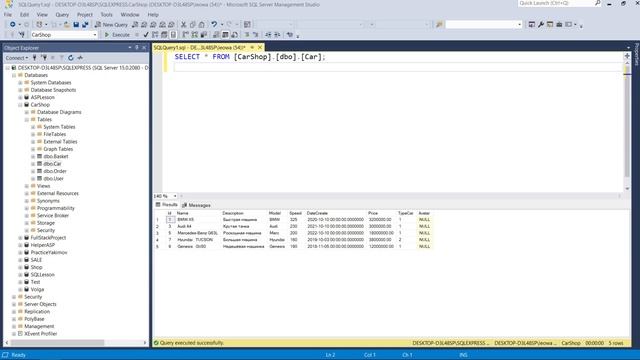Screen dimensions: 640x360
Task: Open Query Options from the toolbar icon
Action: click(x=164, y=35)
